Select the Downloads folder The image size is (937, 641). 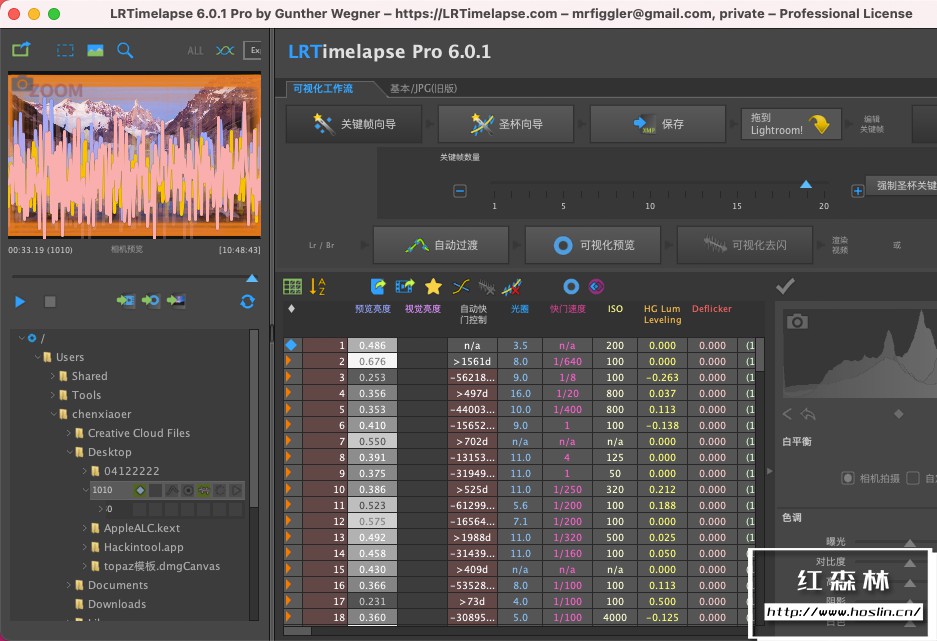pyautogui.click(x=117, y=604)
